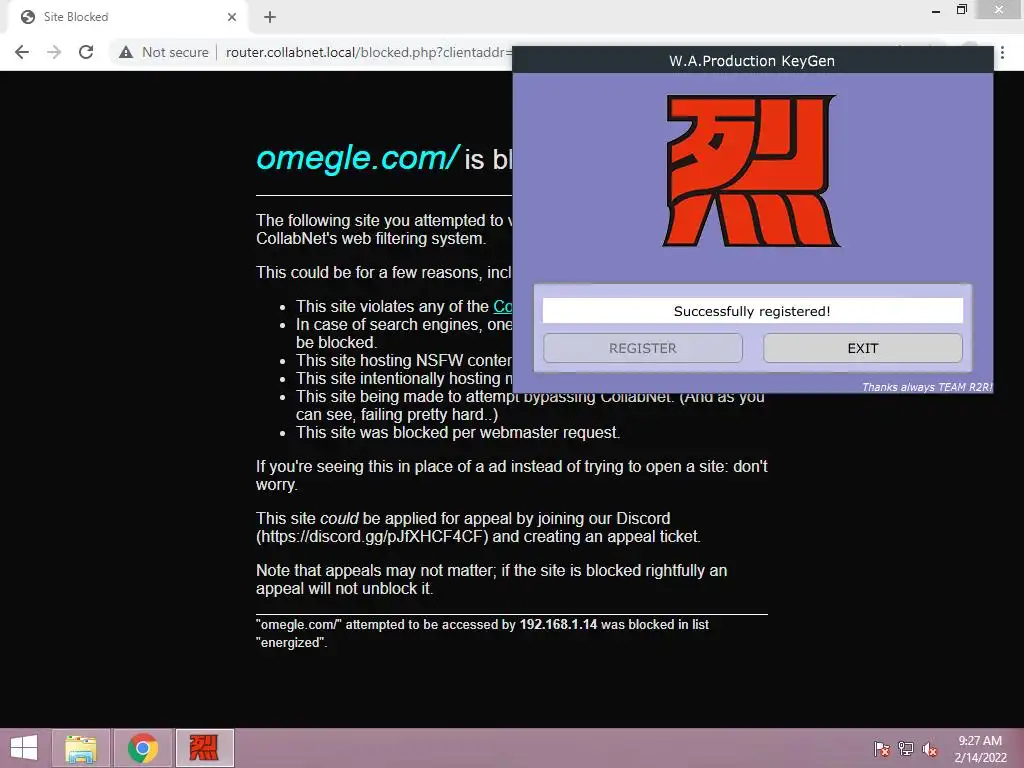This screenshot has height=768, width=1024.
Task: Click the 'energized' list name text
Action: click(292, 643)
